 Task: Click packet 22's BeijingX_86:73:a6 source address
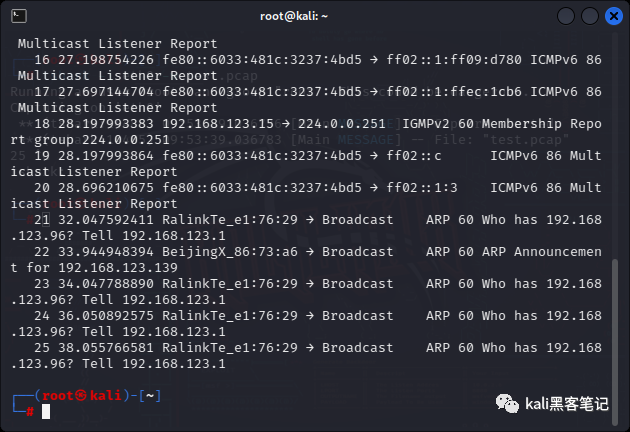tap(230, 252)
